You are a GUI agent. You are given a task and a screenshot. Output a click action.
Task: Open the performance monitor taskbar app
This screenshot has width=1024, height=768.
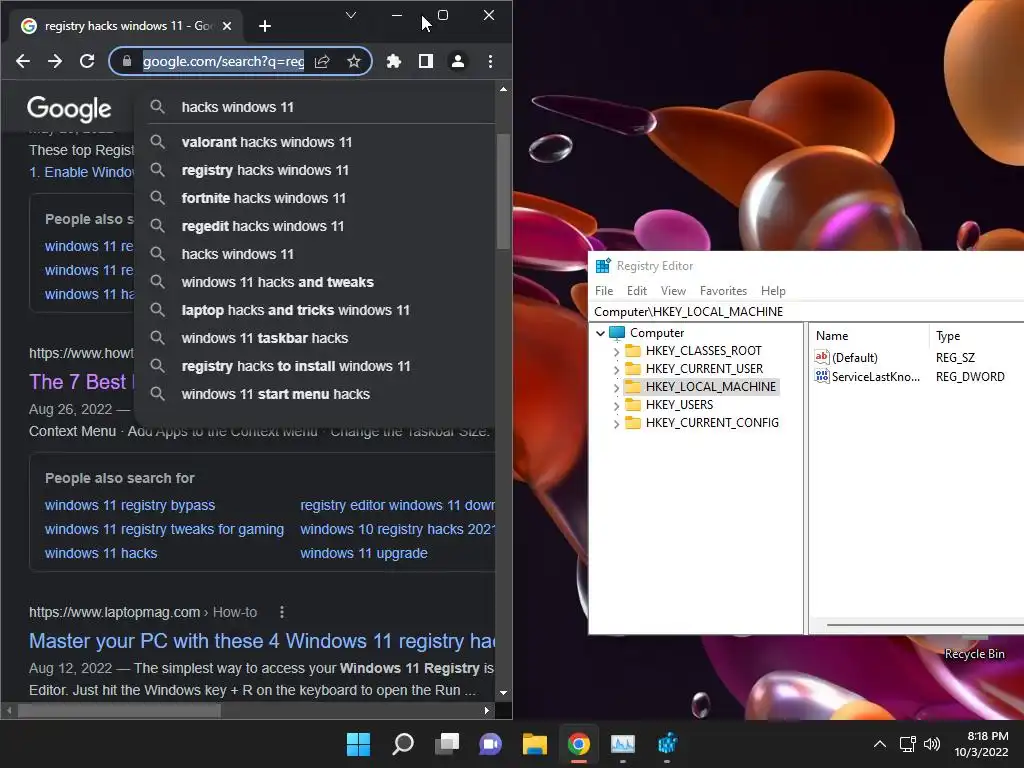point(622,744)
